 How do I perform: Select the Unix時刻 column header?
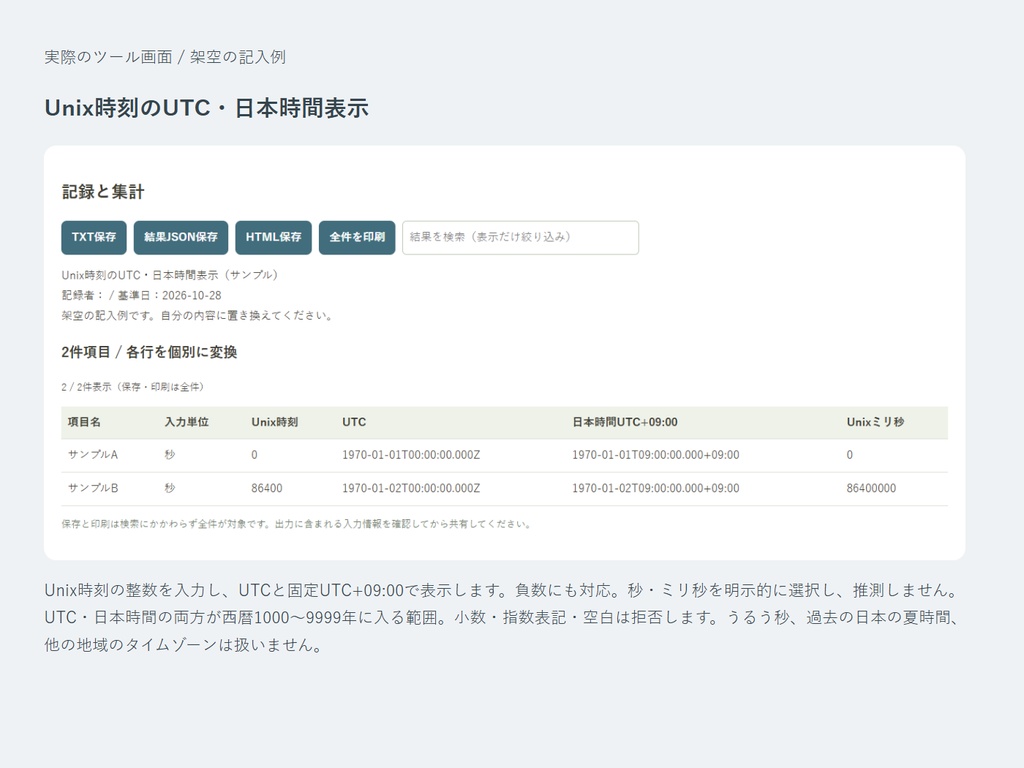pyautogui.click(x=275, y=422)
